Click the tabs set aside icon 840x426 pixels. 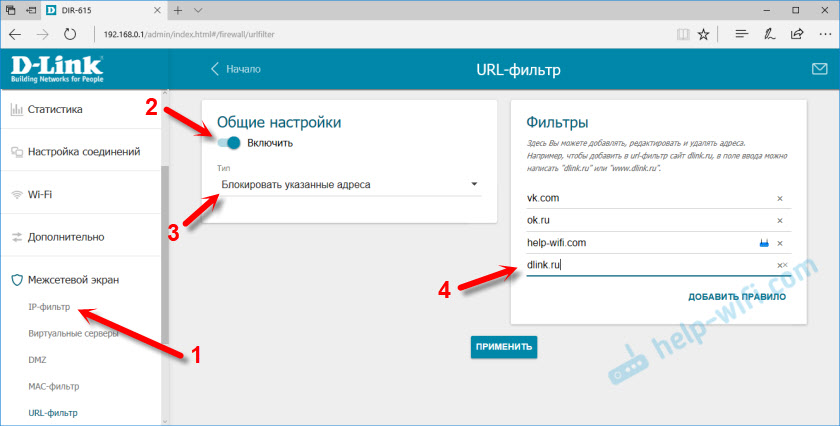pos(11,10)
